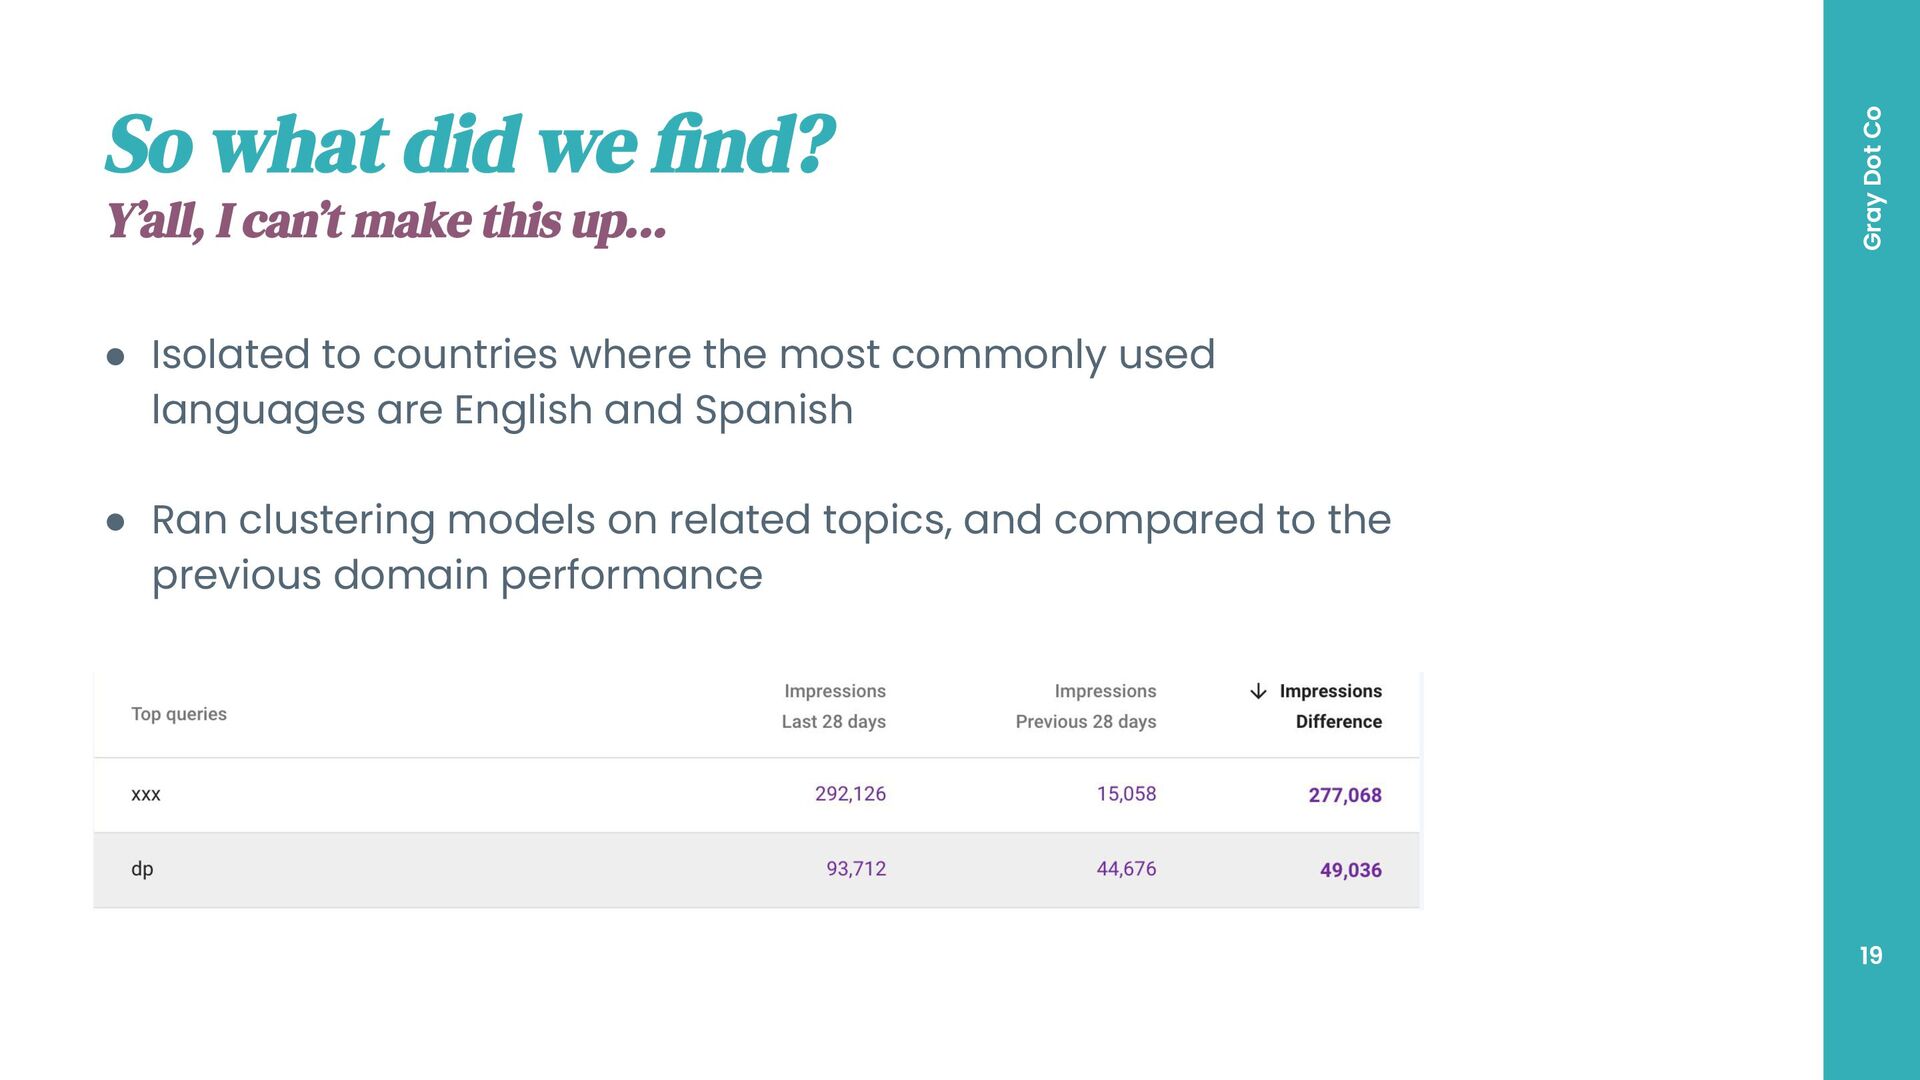
Task: Click the "dp" query row label
Action: [x=142, y=869]
